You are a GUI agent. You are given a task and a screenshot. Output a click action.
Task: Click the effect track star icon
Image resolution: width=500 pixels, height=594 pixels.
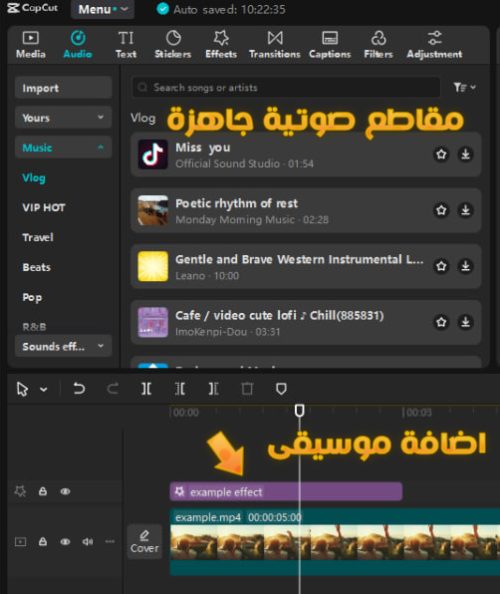[20, 491]
